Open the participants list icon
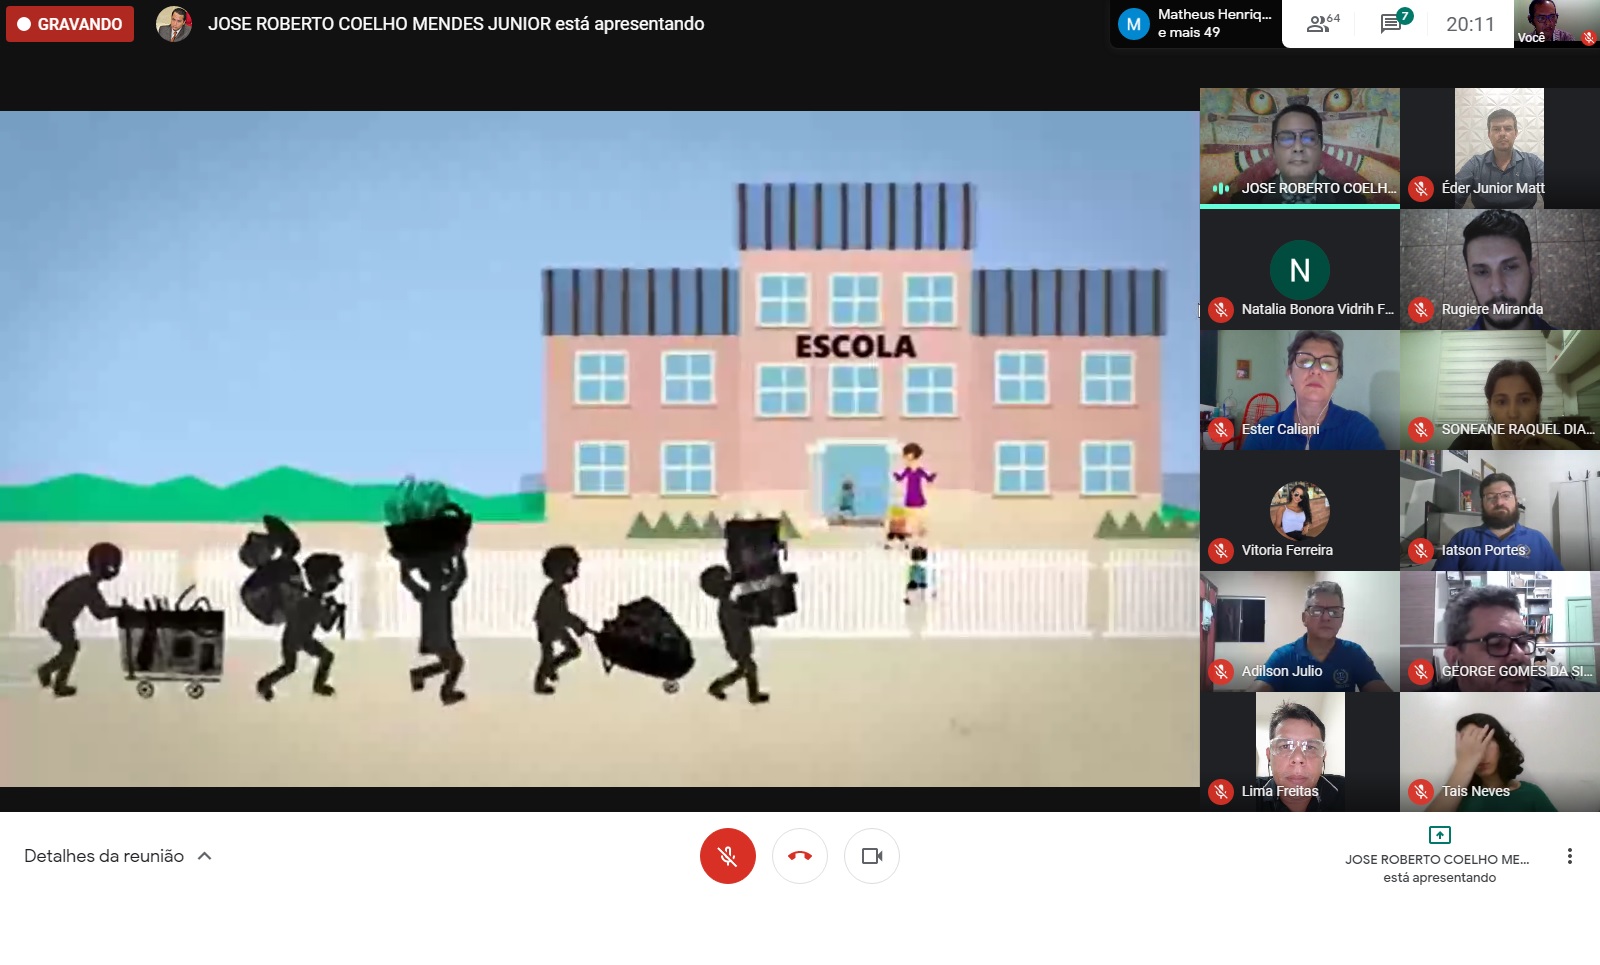The height and width of the screenshot is (965, 1600). click(x=1322, y=24)
